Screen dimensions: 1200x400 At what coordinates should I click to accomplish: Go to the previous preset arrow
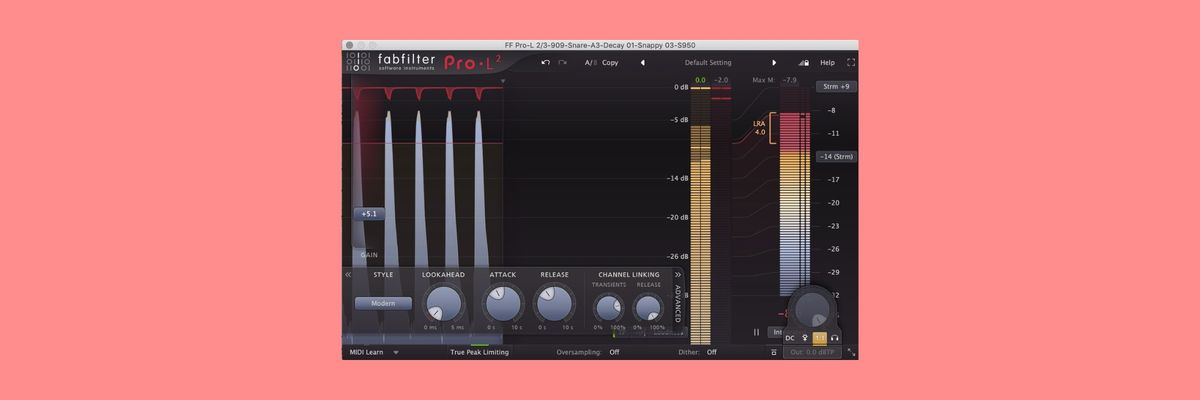coord(642,62)
